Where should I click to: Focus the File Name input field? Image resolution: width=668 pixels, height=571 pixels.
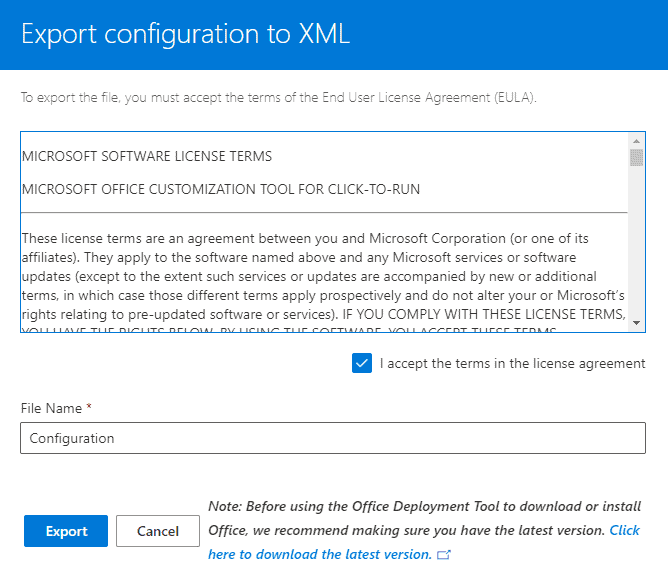(x=333, y=438)
